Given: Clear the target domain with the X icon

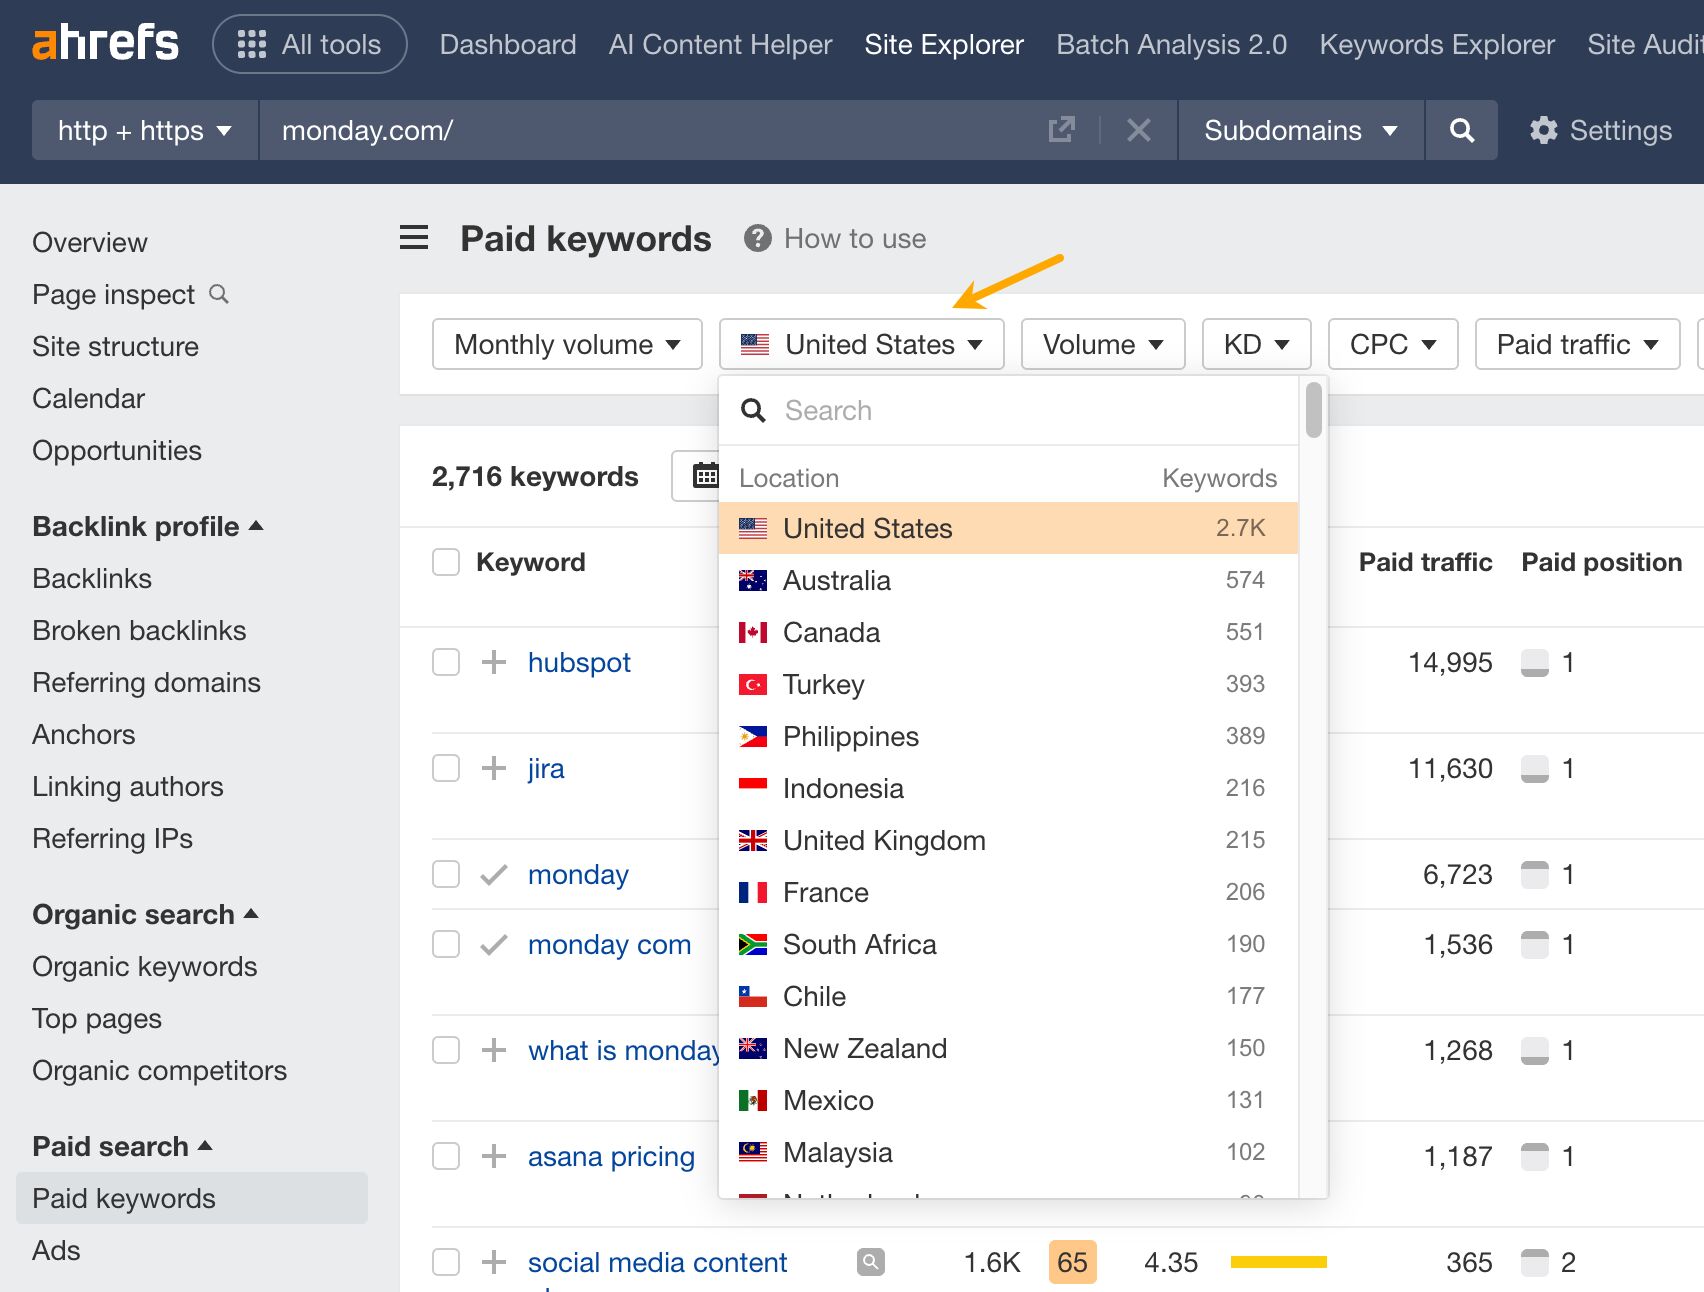Looking at the screenshot, I should point(1138,130).
